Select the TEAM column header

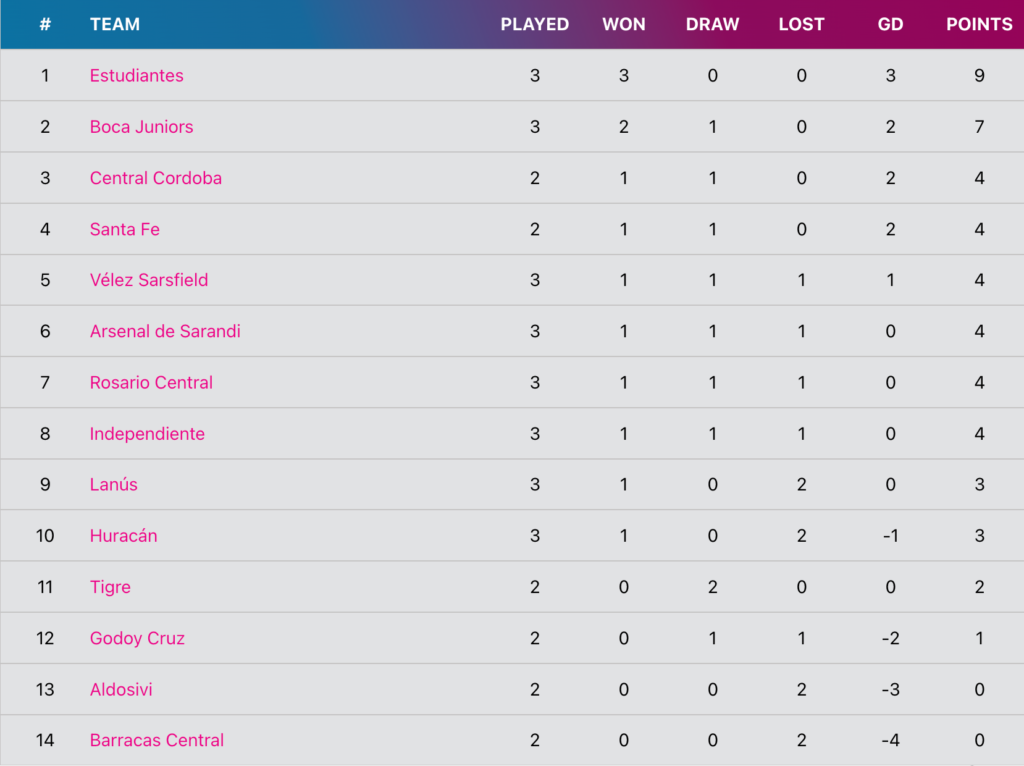coord(115,25)
